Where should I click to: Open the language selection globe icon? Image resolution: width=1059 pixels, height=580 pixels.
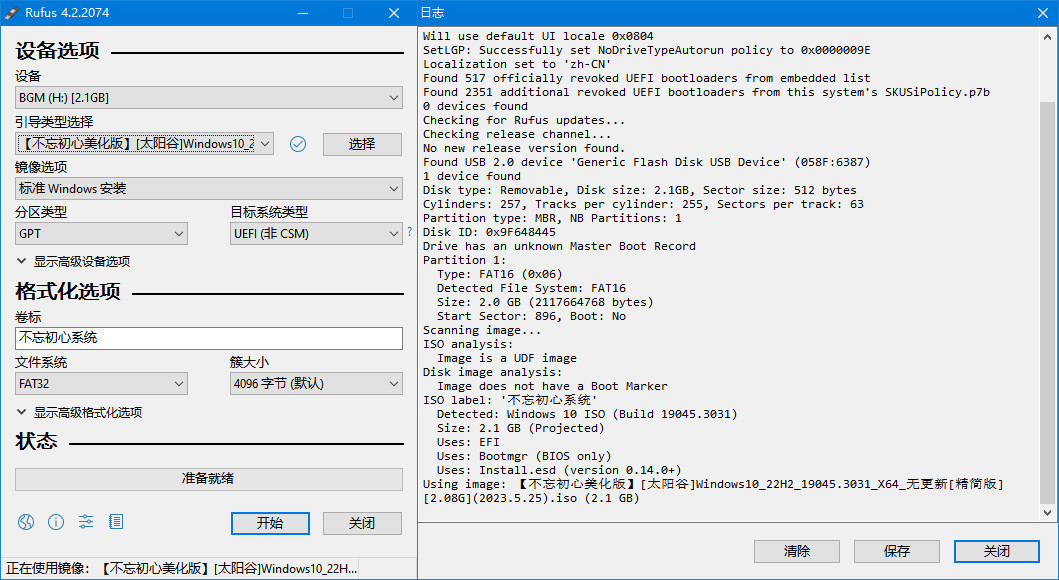(25, 522)
